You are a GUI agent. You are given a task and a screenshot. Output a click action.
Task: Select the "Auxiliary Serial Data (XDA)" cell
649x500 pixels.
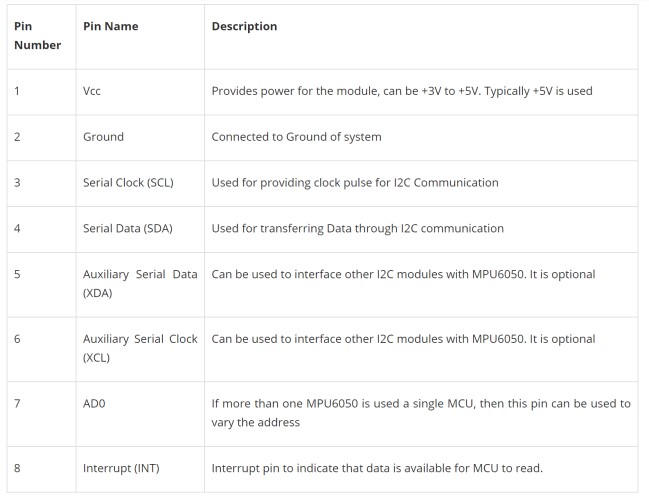pyautogui.click(x=139, y=283)
